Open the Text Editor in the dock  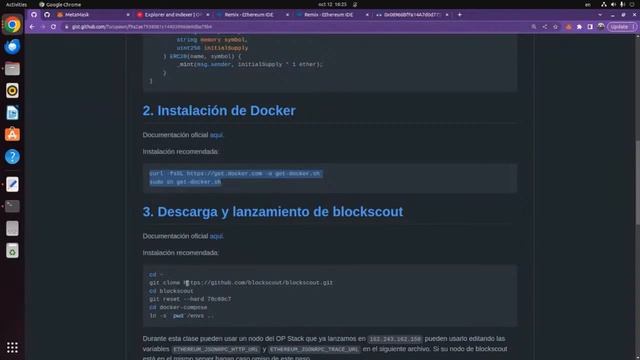coord(12,184)
